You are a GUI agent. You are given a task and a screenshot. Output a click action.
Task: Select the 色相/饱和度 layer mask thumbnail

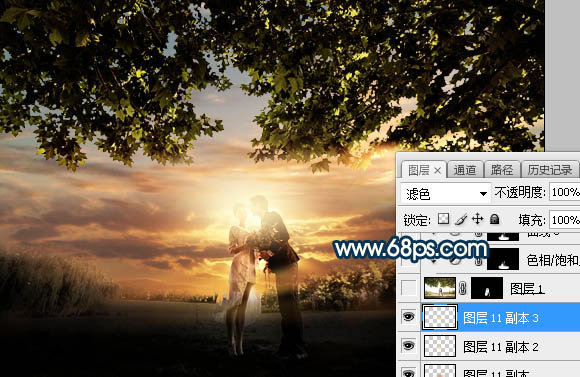point(503,259)
